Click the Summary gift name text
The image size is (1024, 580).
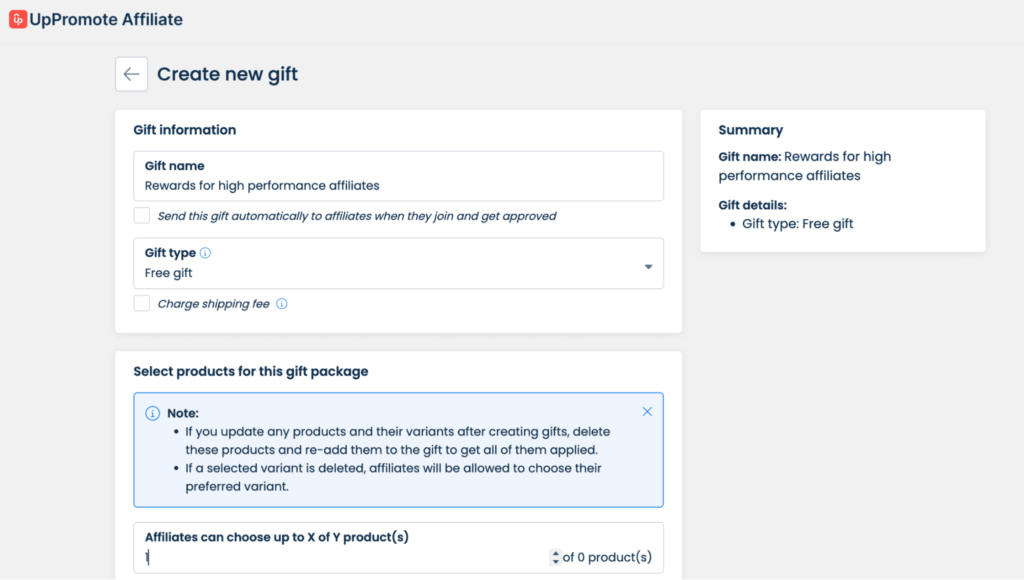click(x=804, y=166)
